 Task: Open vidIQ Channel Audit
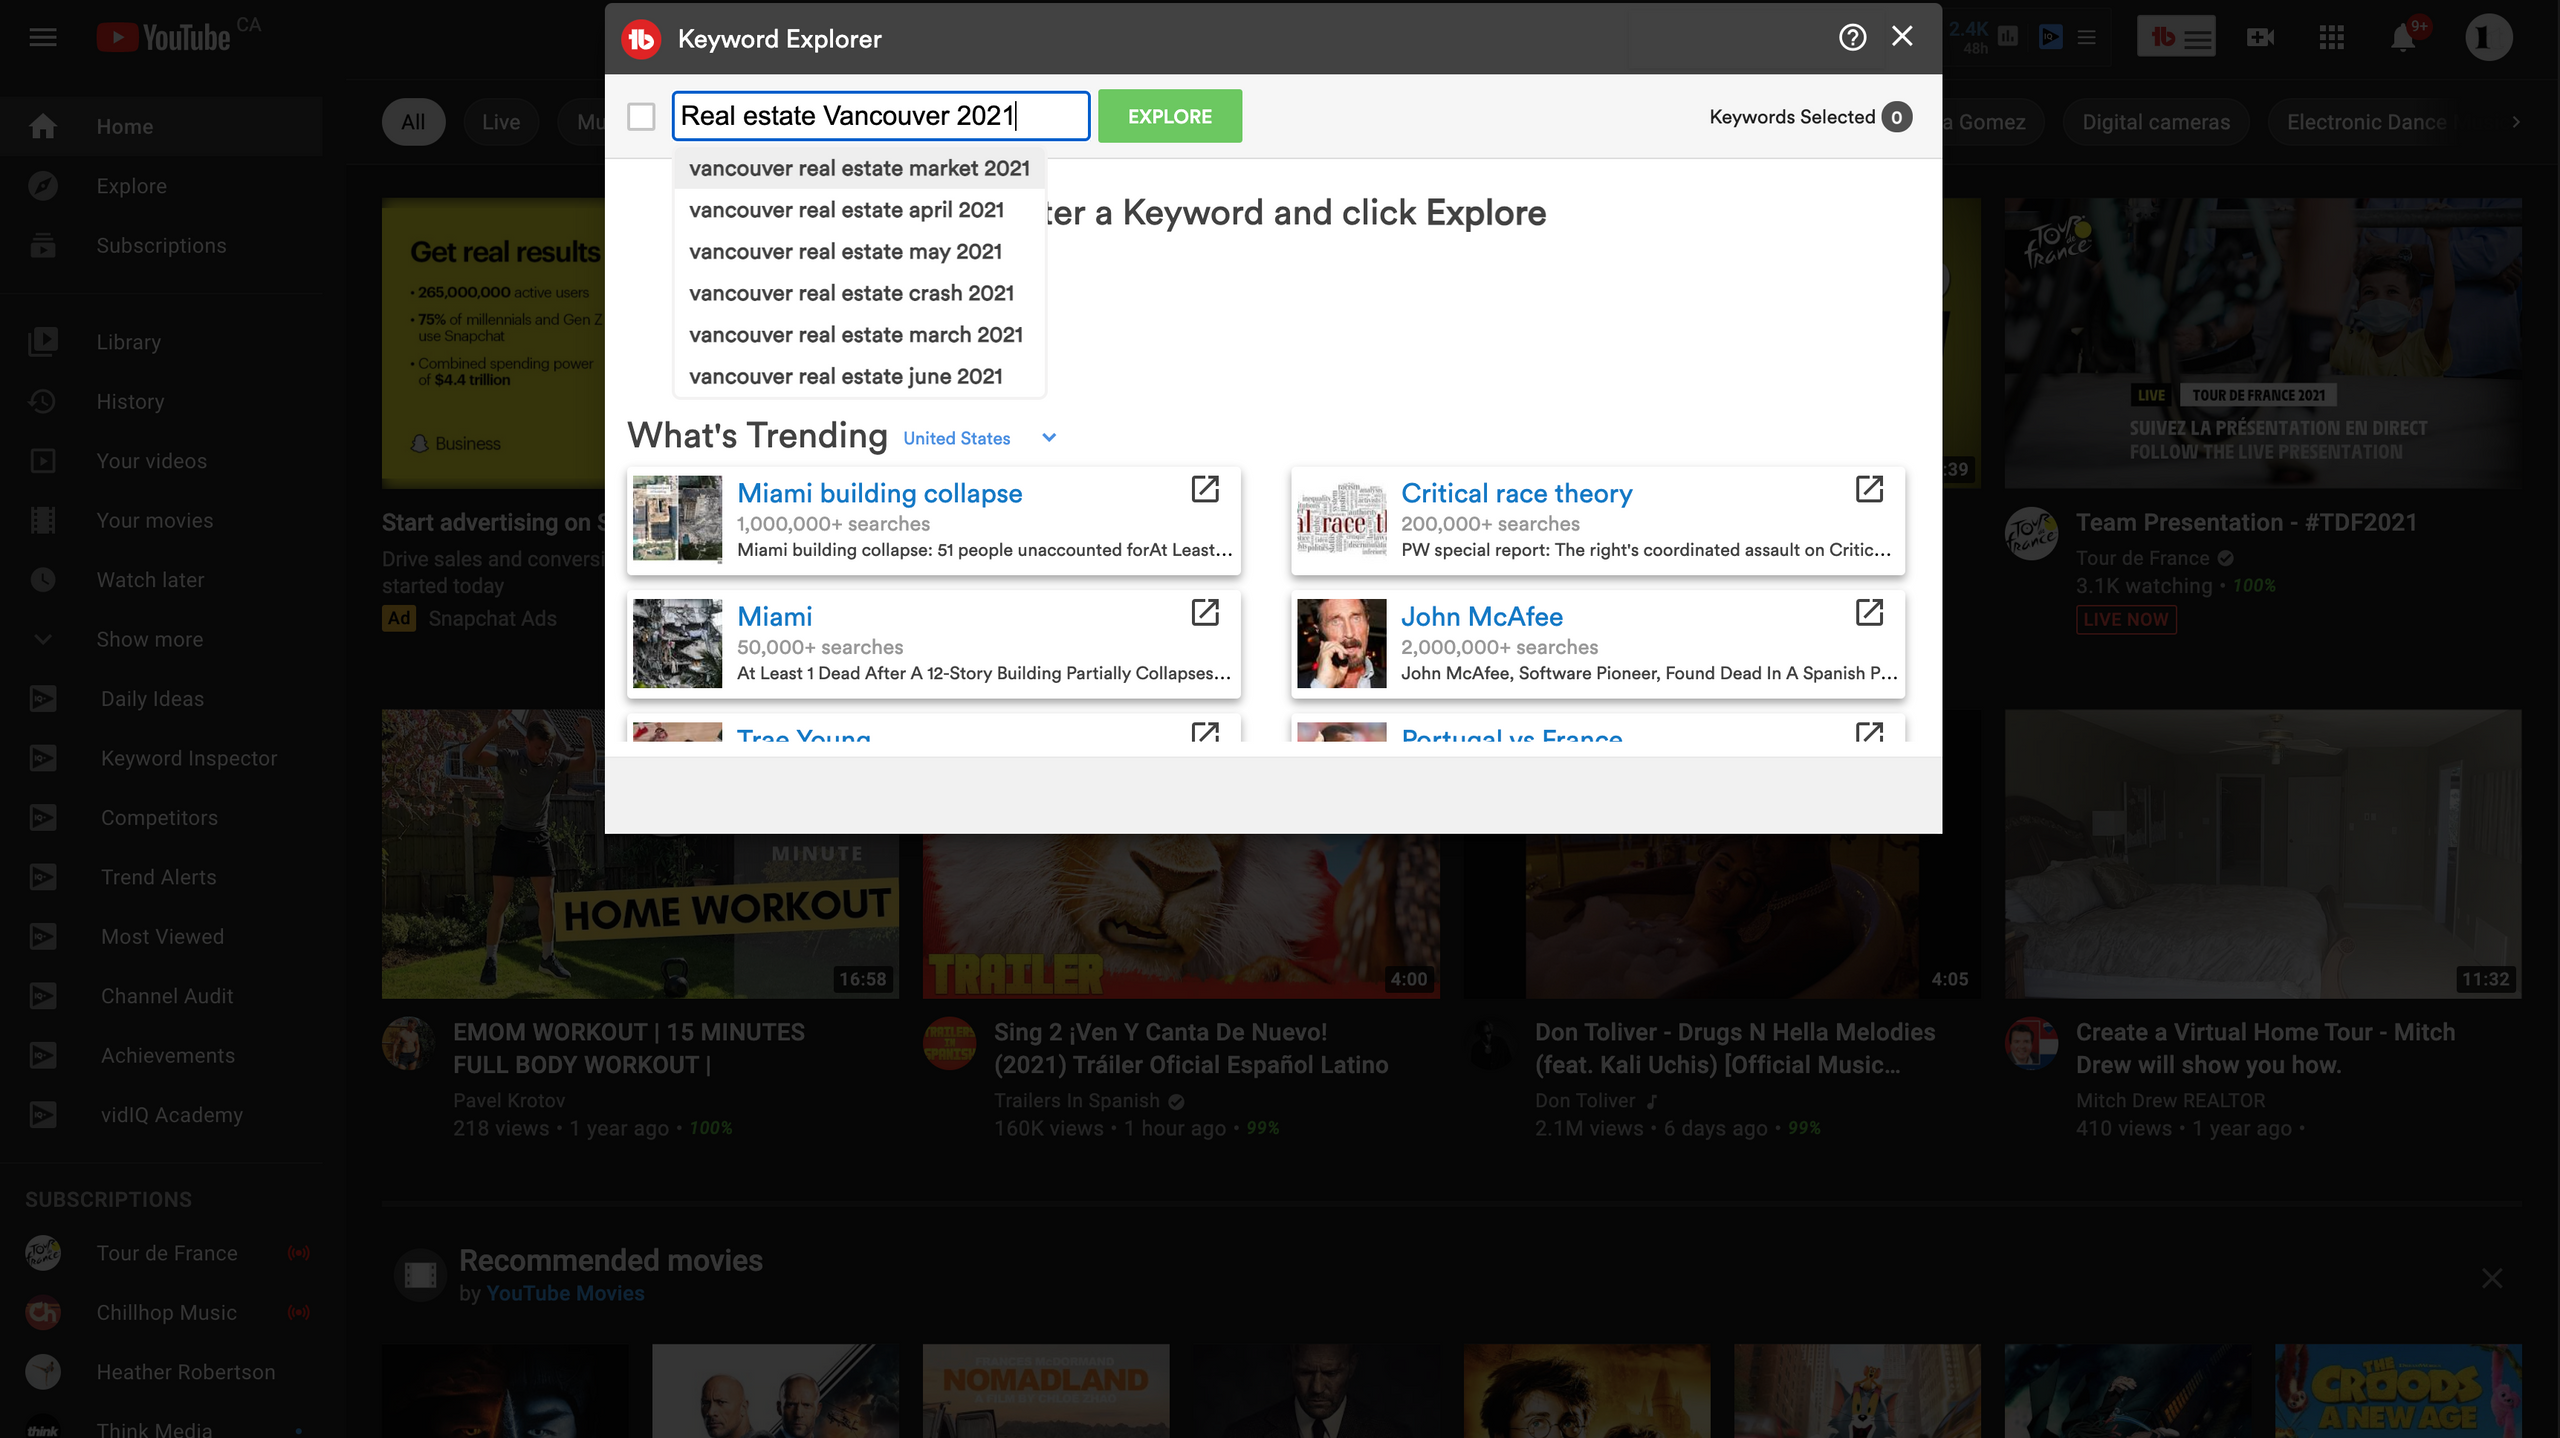pos(161,996)
